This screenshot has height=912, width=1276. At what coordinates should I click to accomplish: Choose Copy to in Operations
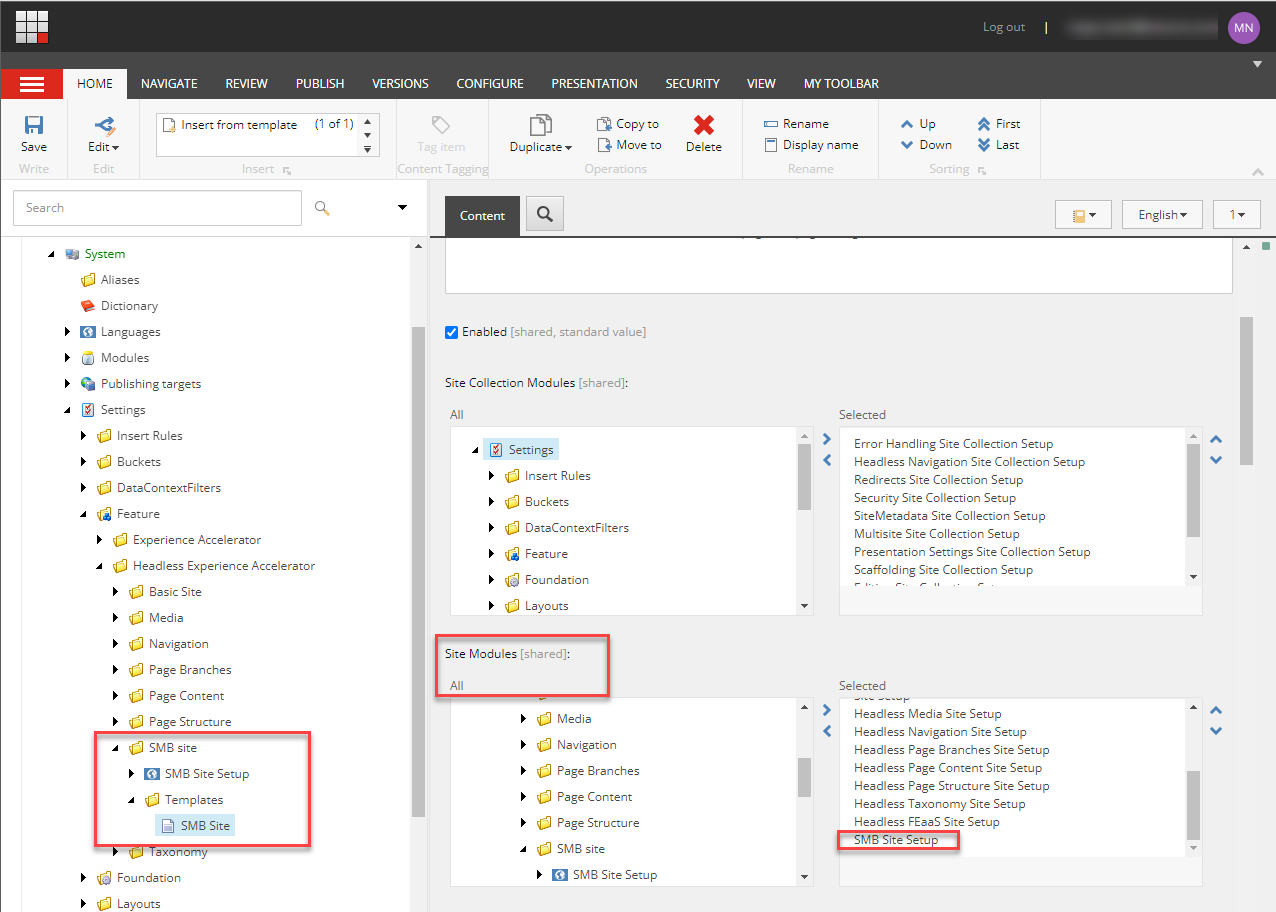point(628,124)
